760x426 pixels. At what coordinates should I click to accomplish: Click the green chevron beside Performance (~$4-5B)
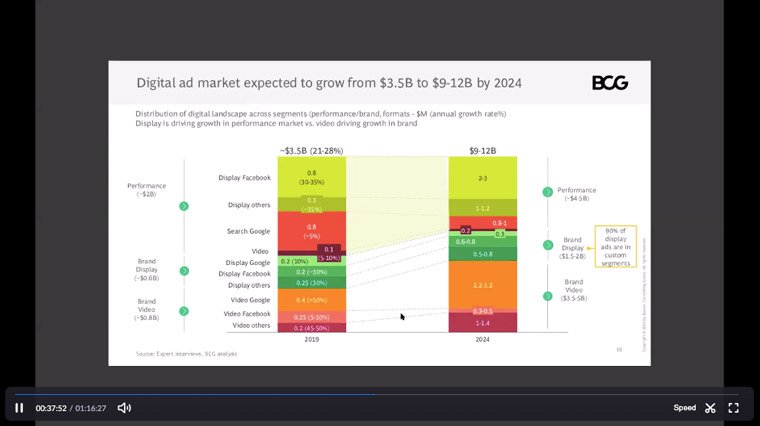pos(548,192)
